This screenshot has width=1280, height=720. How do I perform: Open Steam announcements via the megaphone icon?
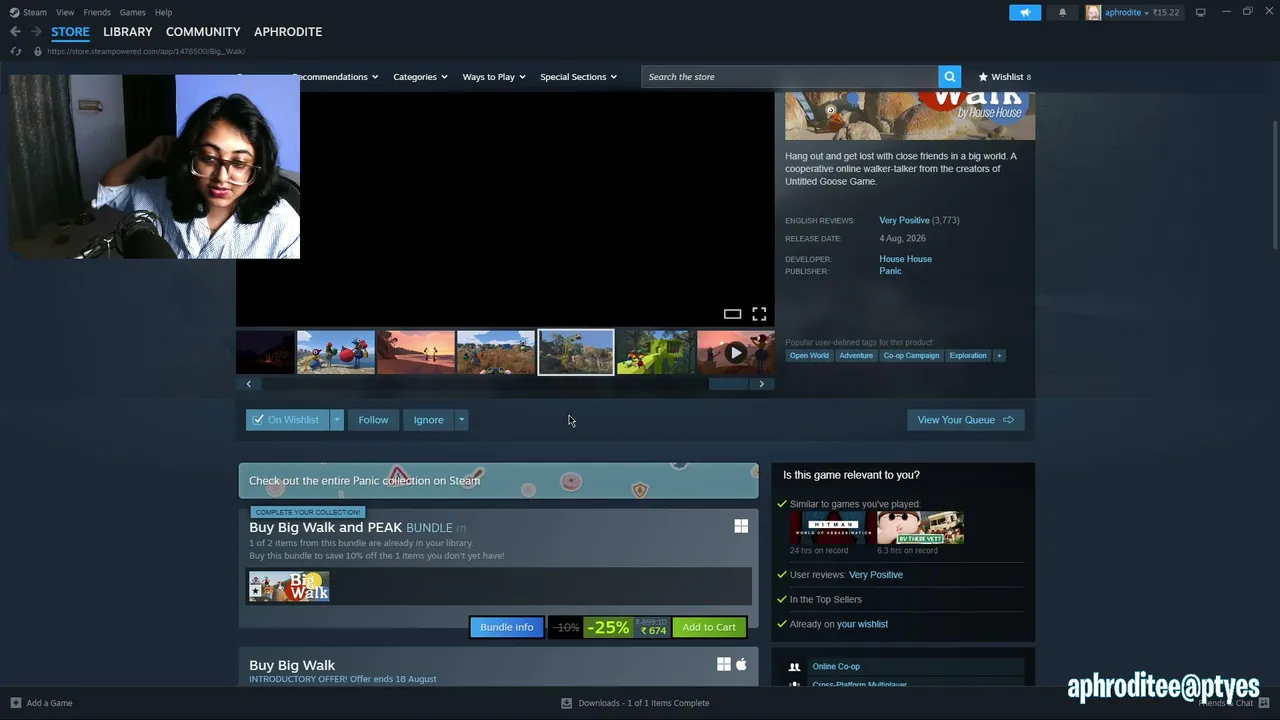coord(1025,12)
